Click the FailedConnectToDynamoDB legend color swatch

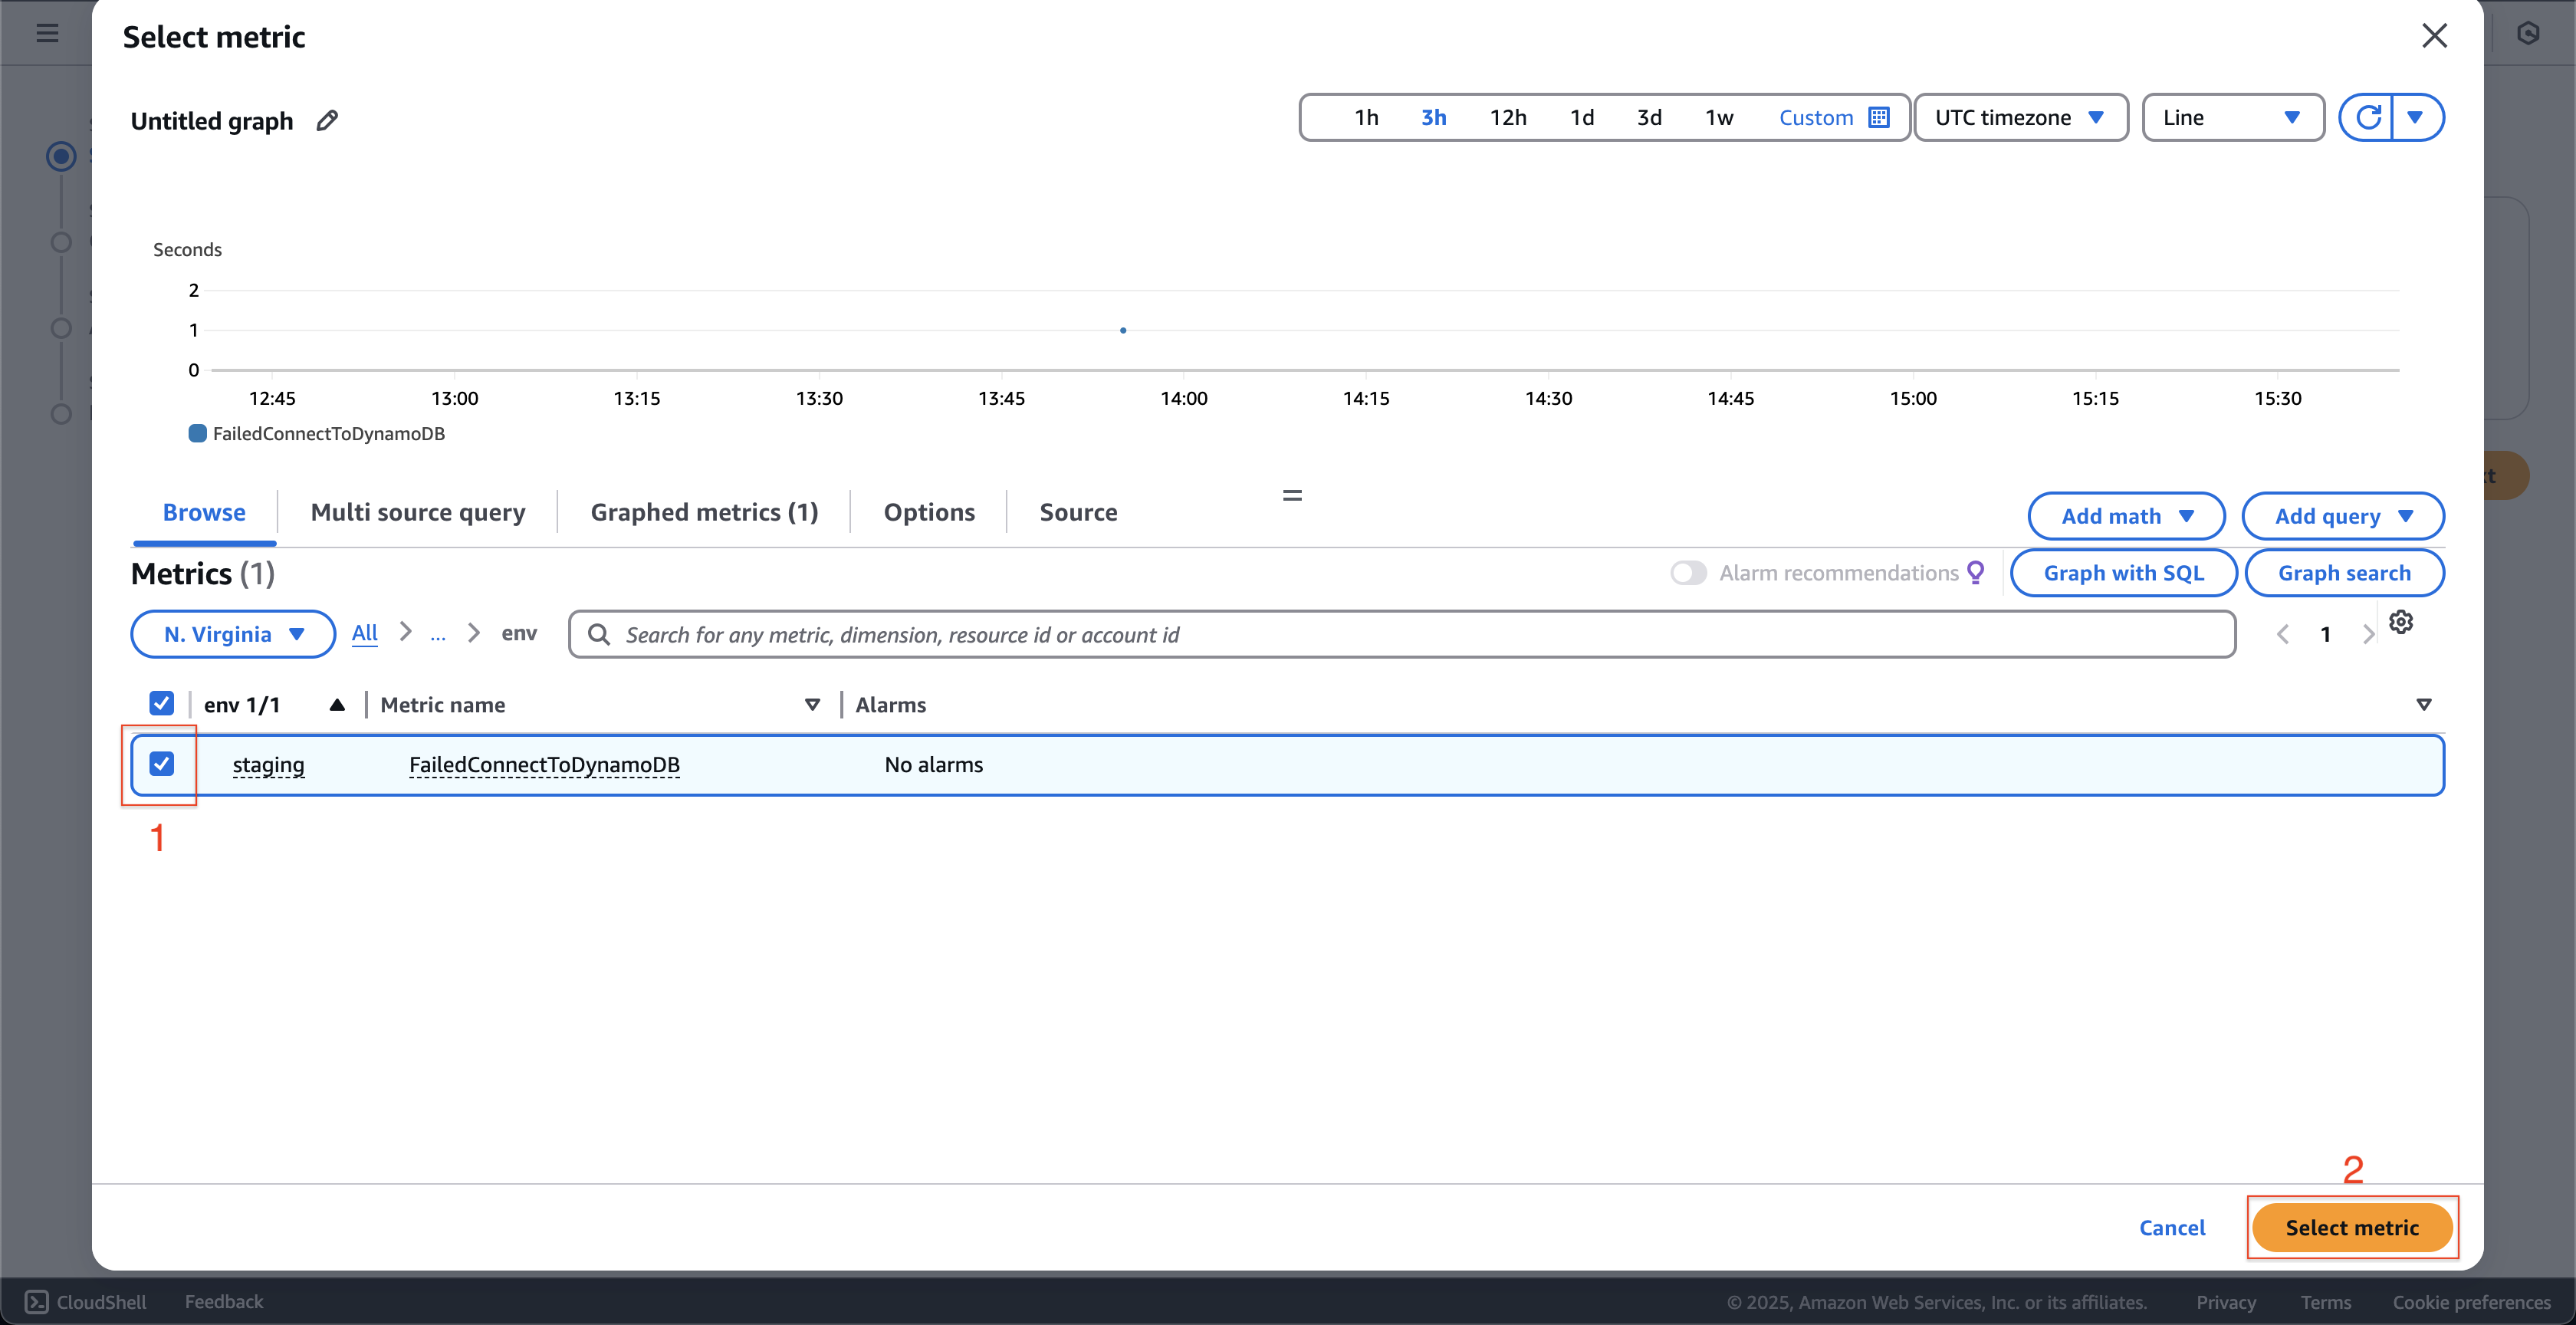tap(198, 433)
